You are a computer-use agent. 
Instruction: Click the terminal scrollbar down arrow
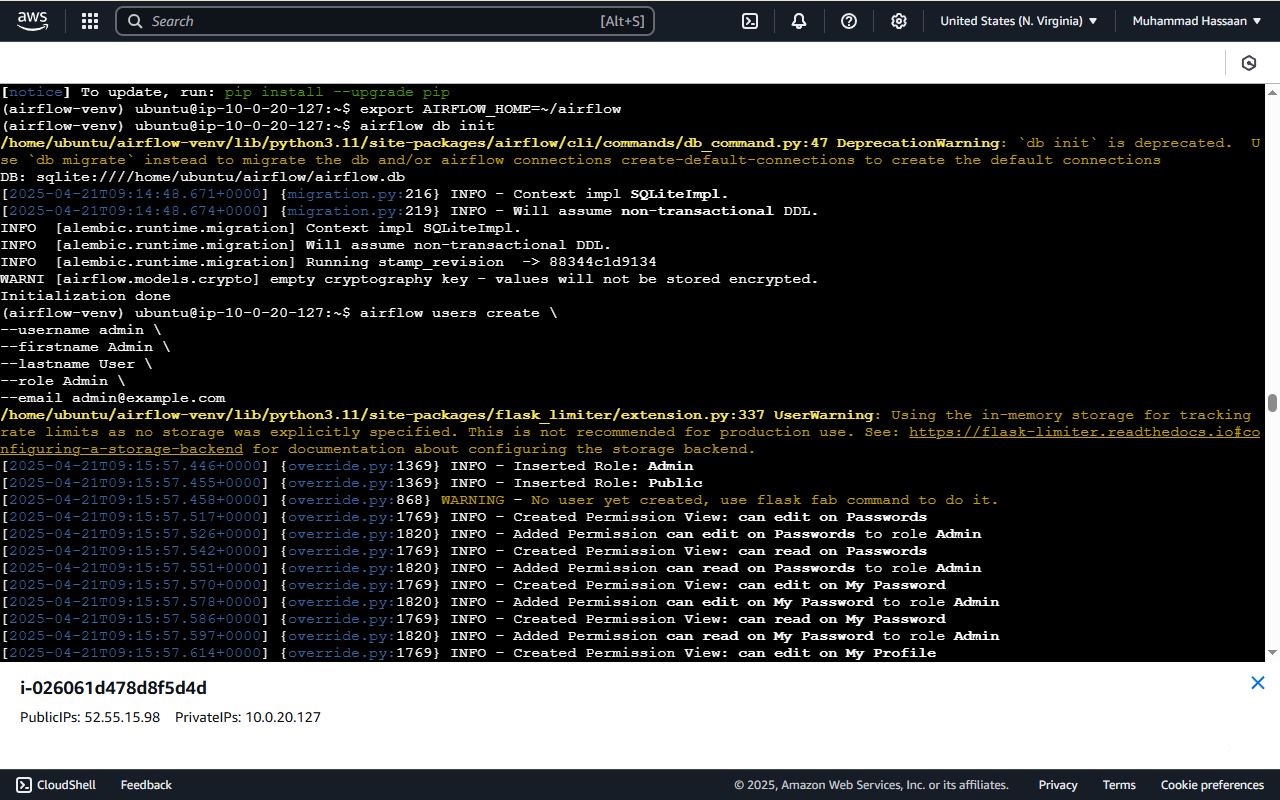1272,653
